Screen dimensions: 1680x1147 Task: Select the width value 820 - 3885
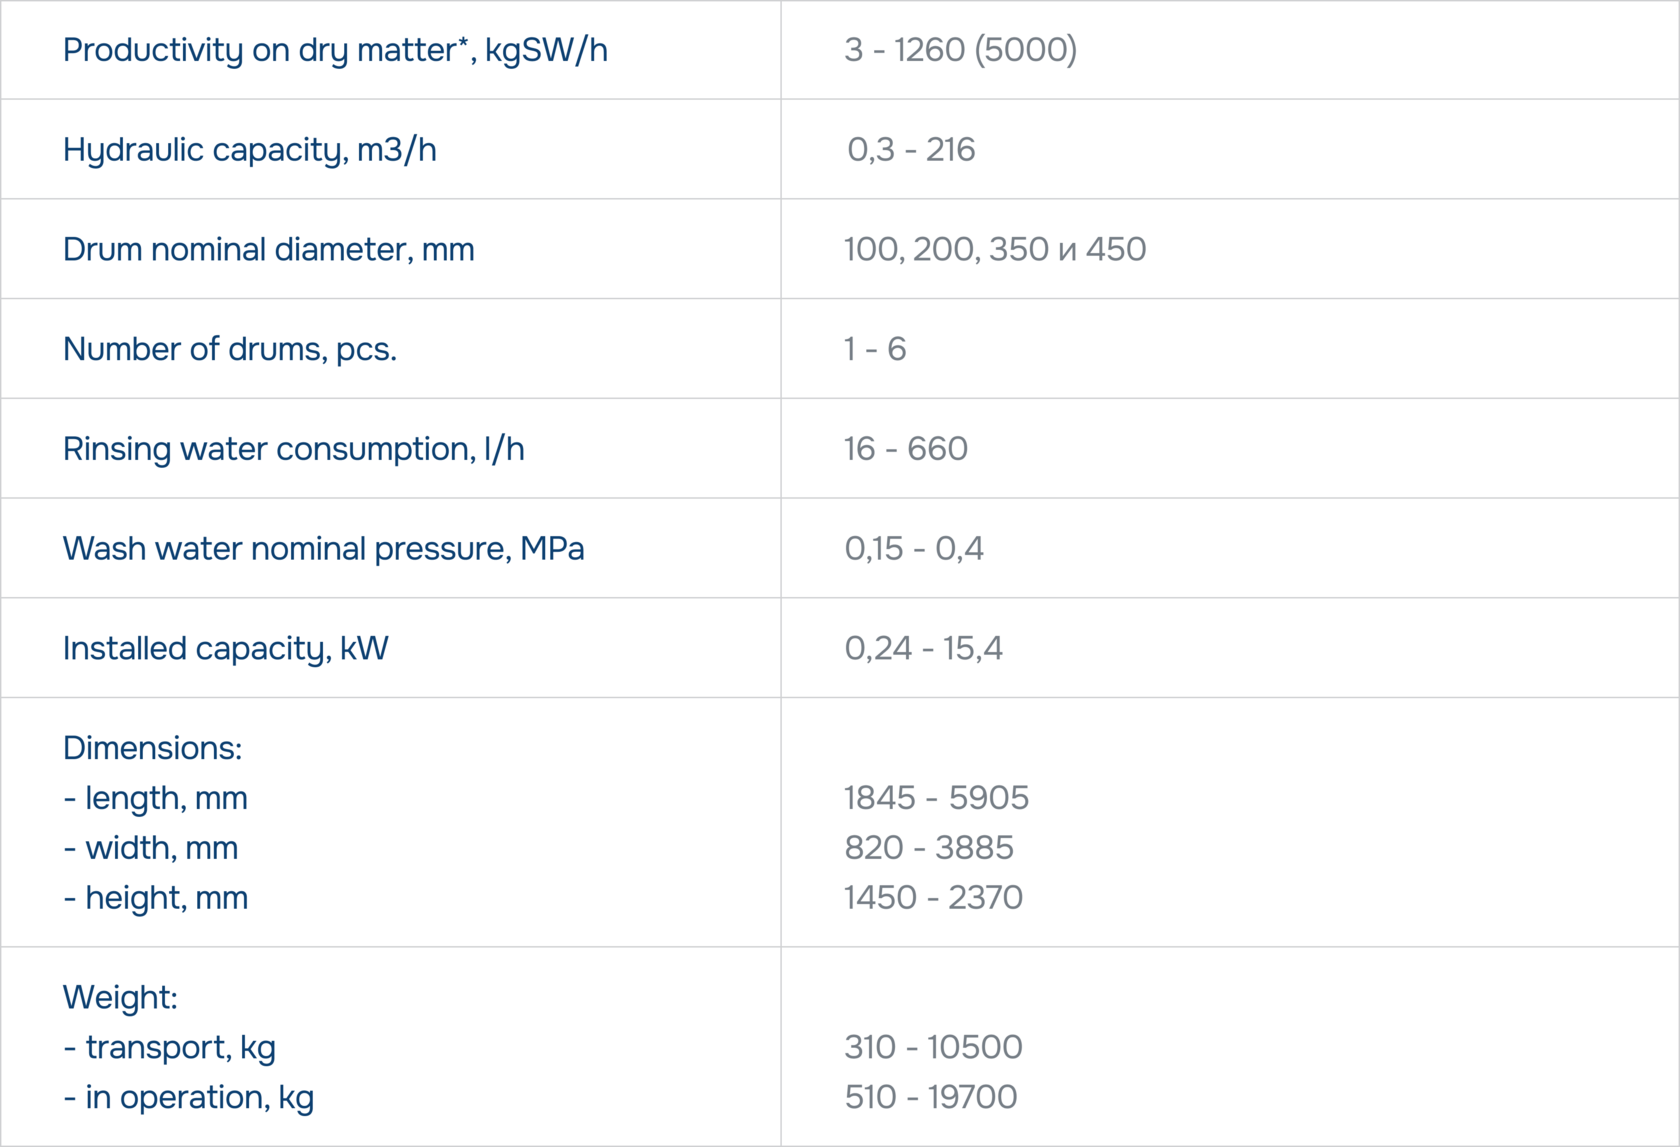pyautogui.click(x=928, y=848)
